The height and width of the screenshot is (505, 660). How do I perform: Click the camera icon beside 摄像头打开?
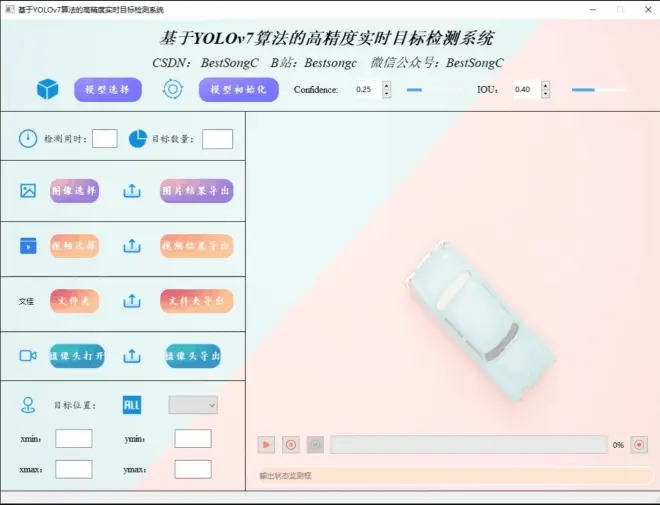[28, 356]
